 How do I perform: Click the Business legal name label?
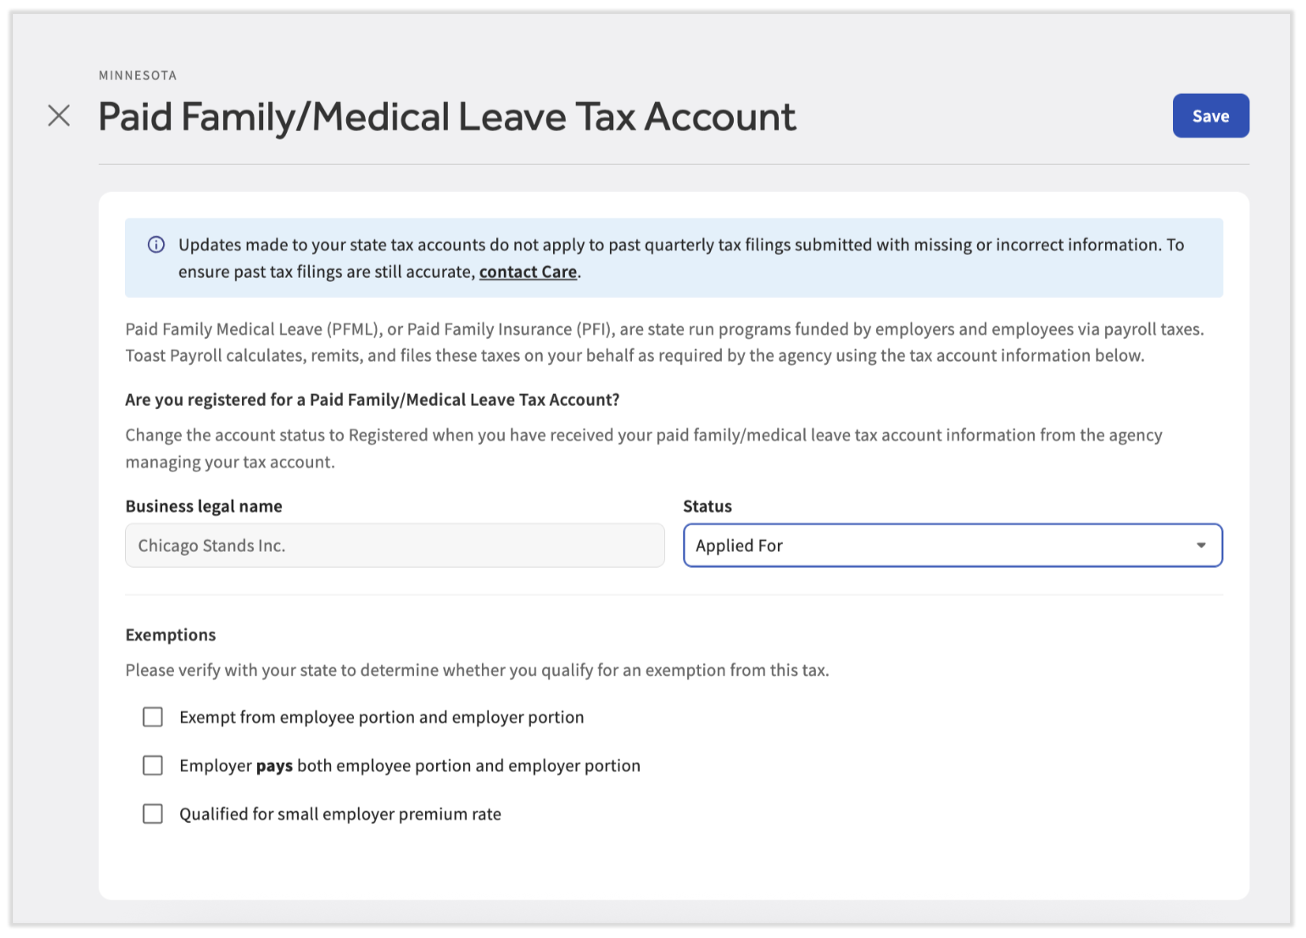[x=204, y=506]
